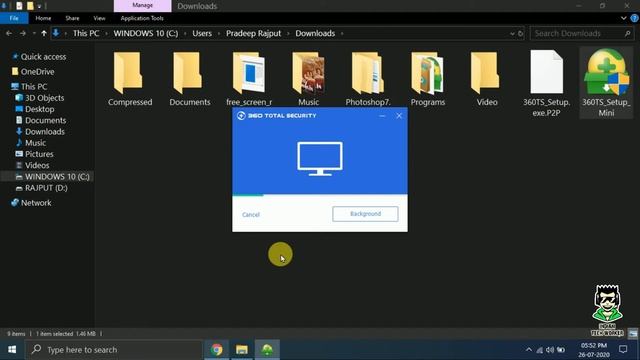Switch to large icons view in status bar
The width and height of the screenshot is (640, 360).
[x=633, y=333]
